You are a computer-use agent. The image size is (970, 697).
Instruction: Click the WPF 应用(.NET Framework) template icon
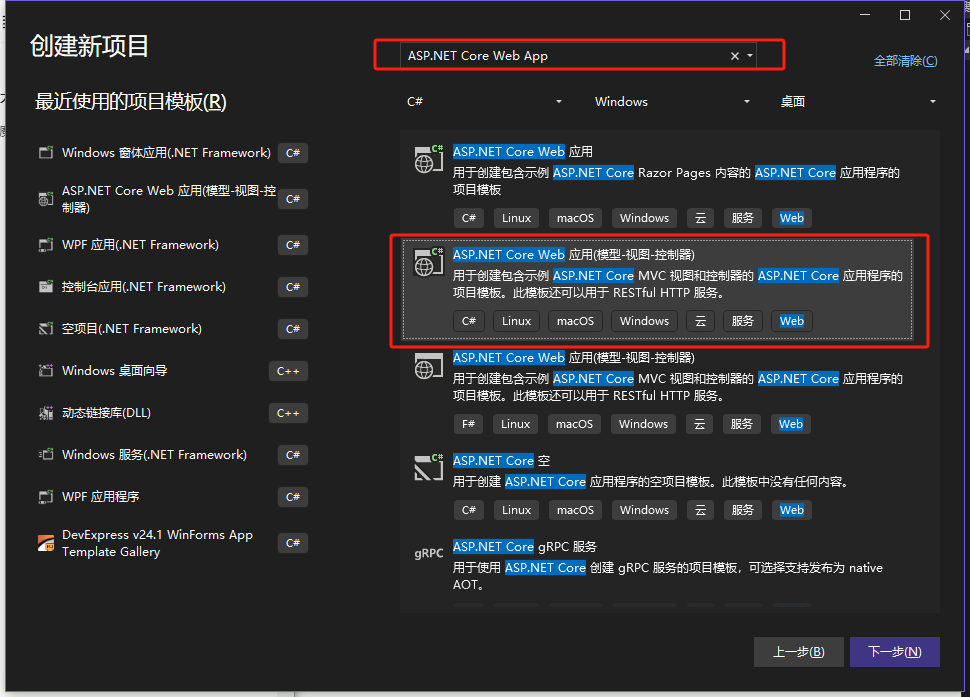(46, 245)
